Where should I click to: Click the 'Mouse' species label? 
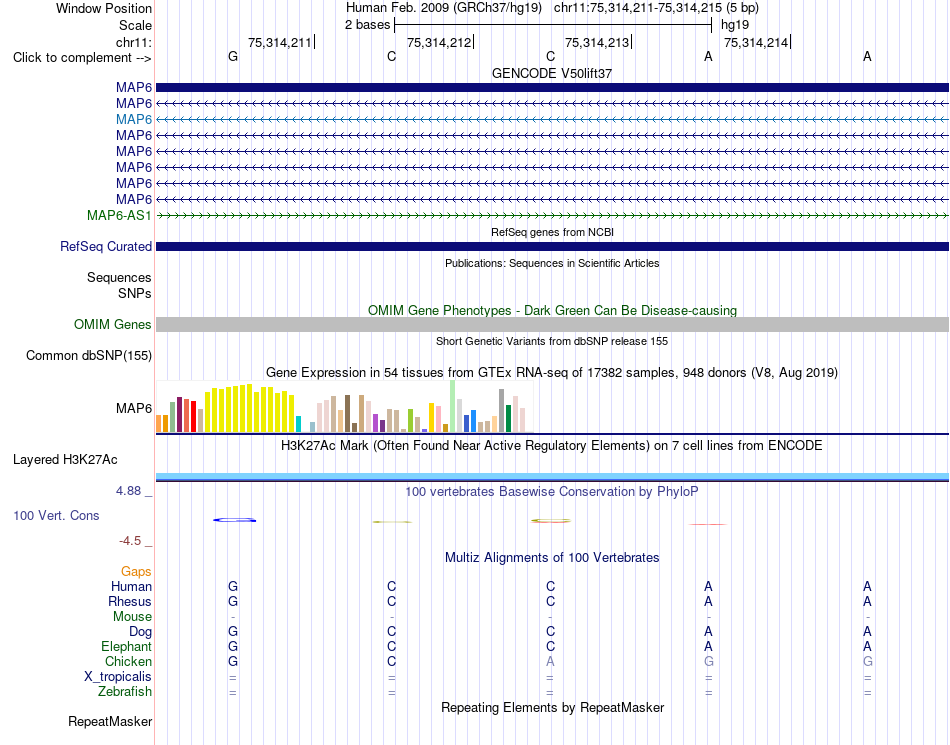tap(132, 617)
